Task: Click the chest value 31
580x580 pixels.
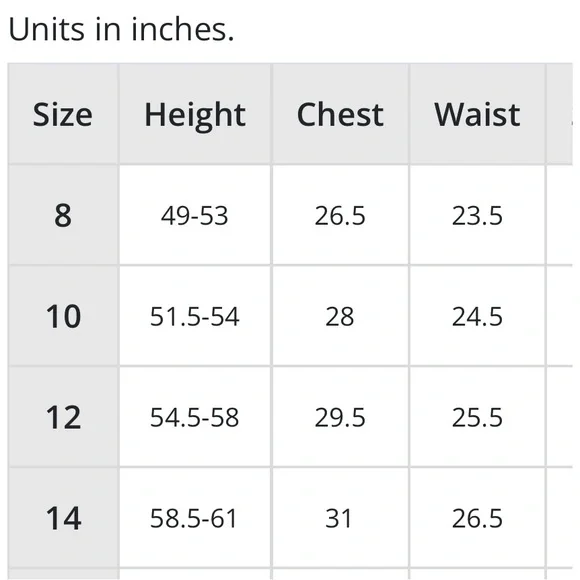Action: [340, 518]
